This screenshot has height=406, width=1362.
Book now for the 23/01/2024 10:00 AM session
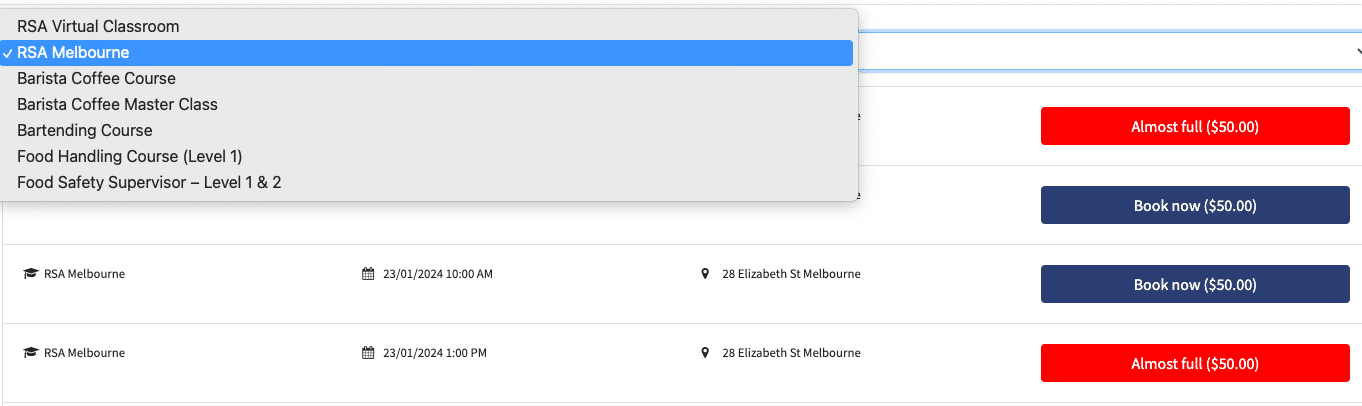coord(1195,285)
